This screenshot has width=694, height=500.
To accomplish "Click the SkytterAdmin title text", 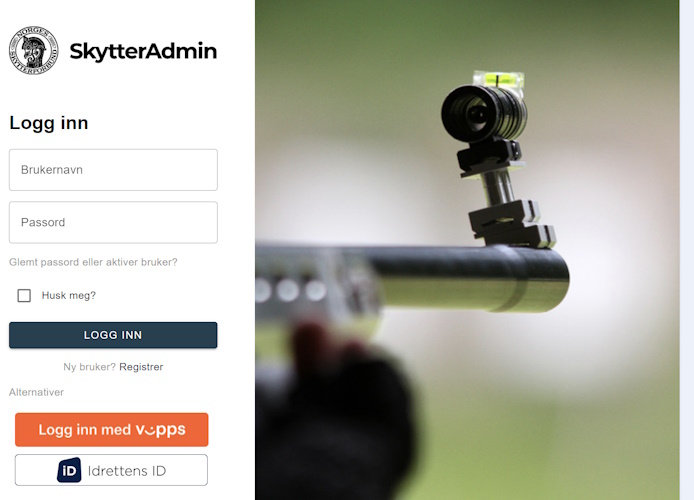I will (143, 51).
